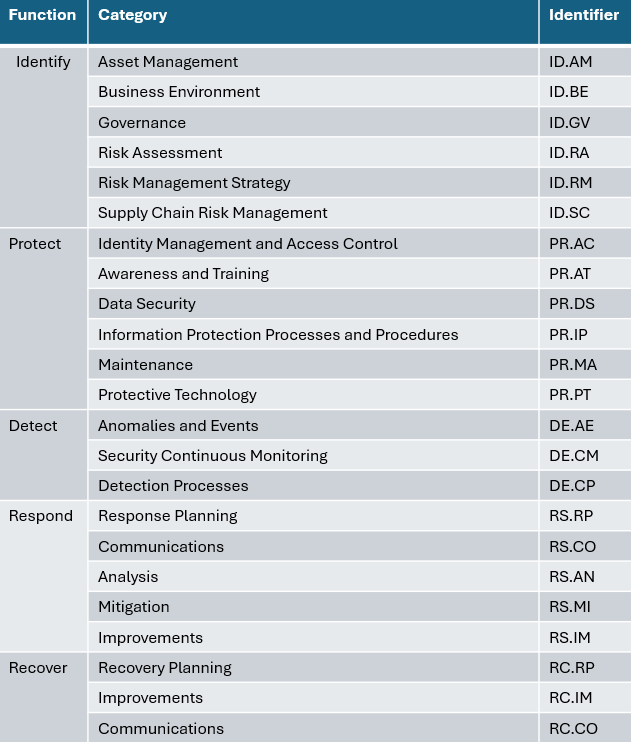Select the Identifier column header
Screen dimensions: 631x742
click(x=585, y=21)
